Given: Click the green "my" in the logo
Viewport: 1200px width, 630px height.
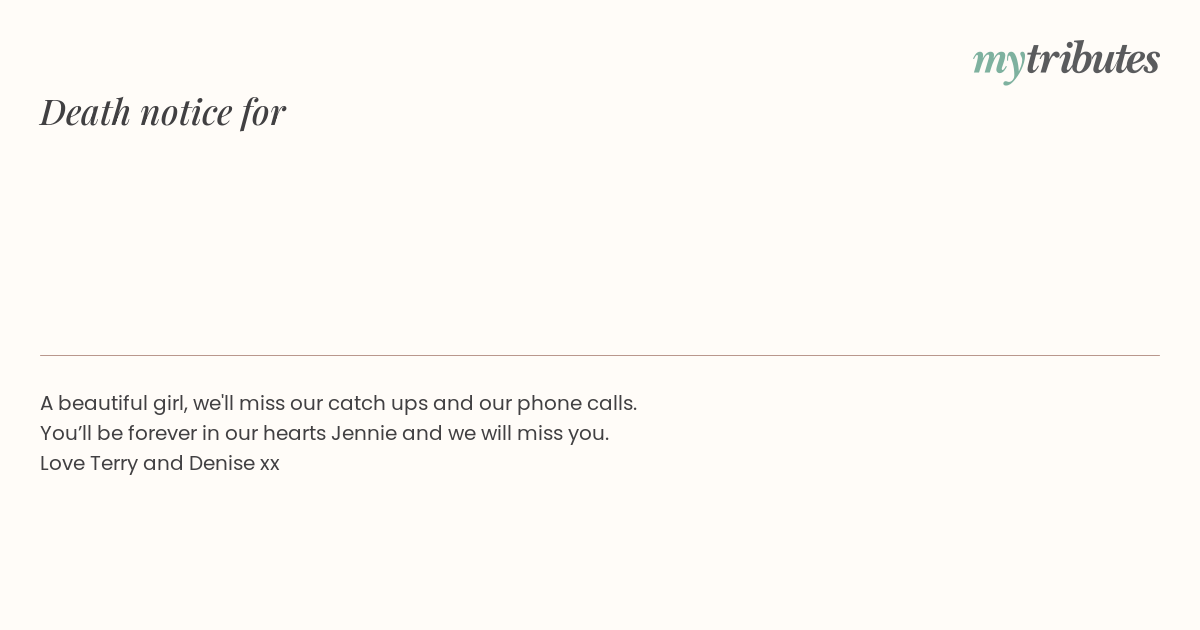Looking at the screenshot, I should tap(999, 62).
